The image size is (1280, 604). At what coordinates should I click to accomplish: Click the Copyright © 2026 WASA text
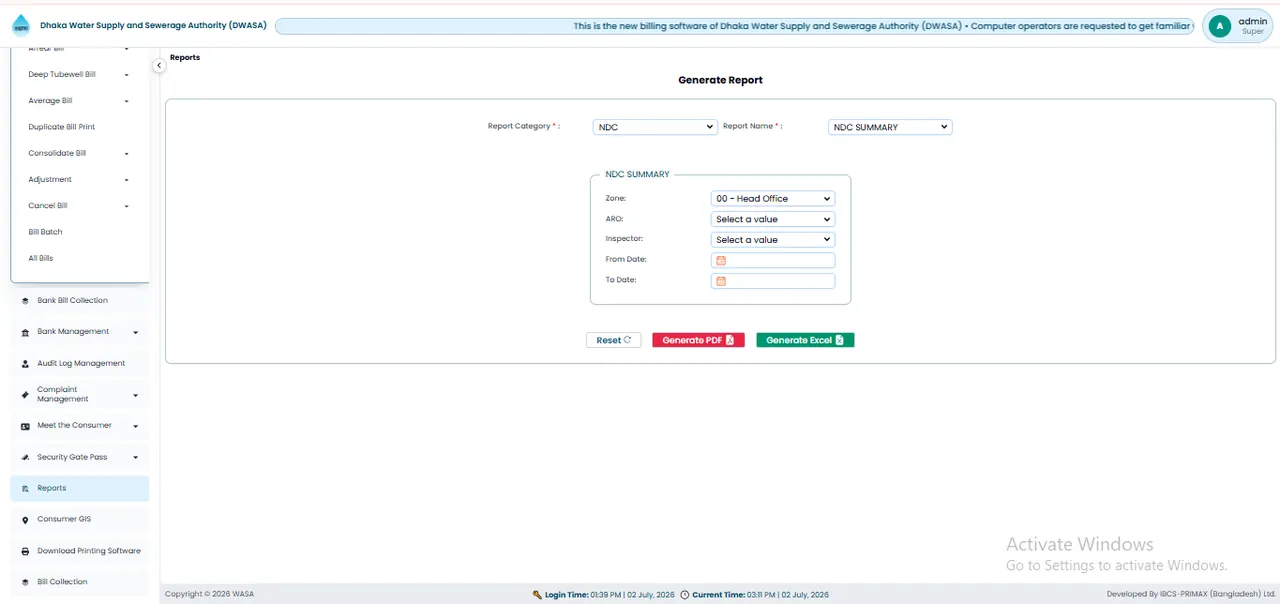click(209, 595)
